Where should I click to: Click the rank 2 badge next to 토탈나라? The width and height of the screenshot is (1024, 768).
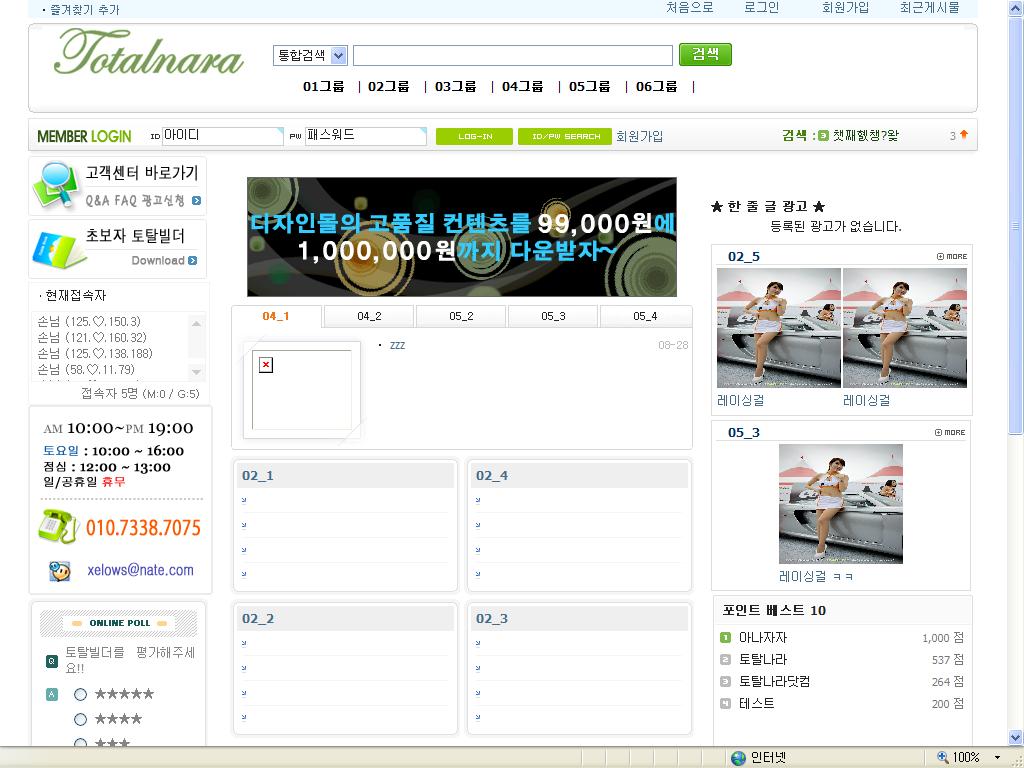tap(725, 660)
